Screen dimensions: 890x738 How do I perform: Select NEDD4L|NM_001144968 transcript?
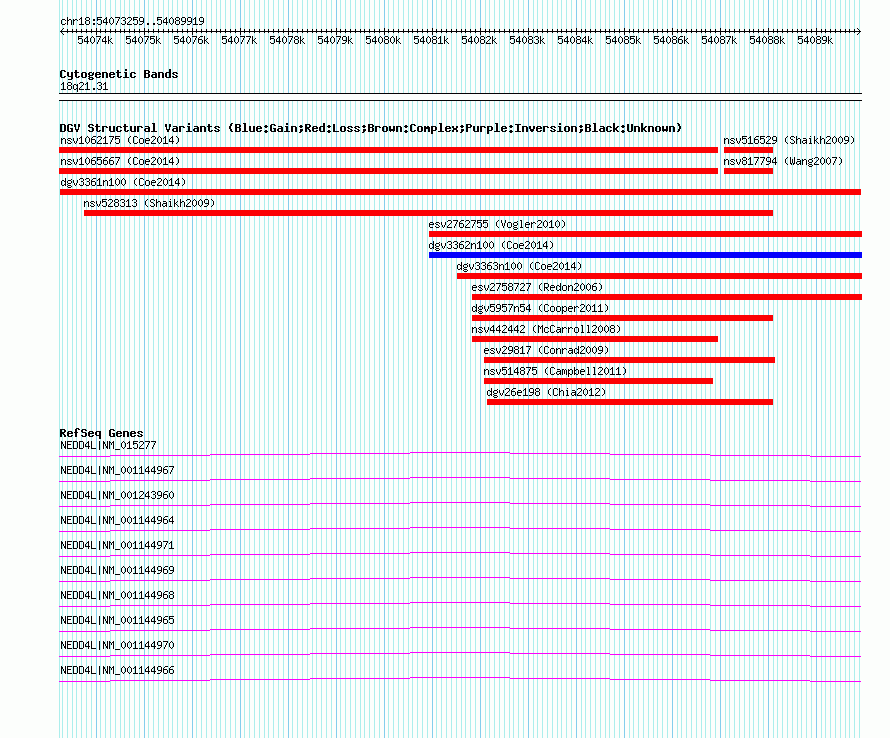[117, 596]
